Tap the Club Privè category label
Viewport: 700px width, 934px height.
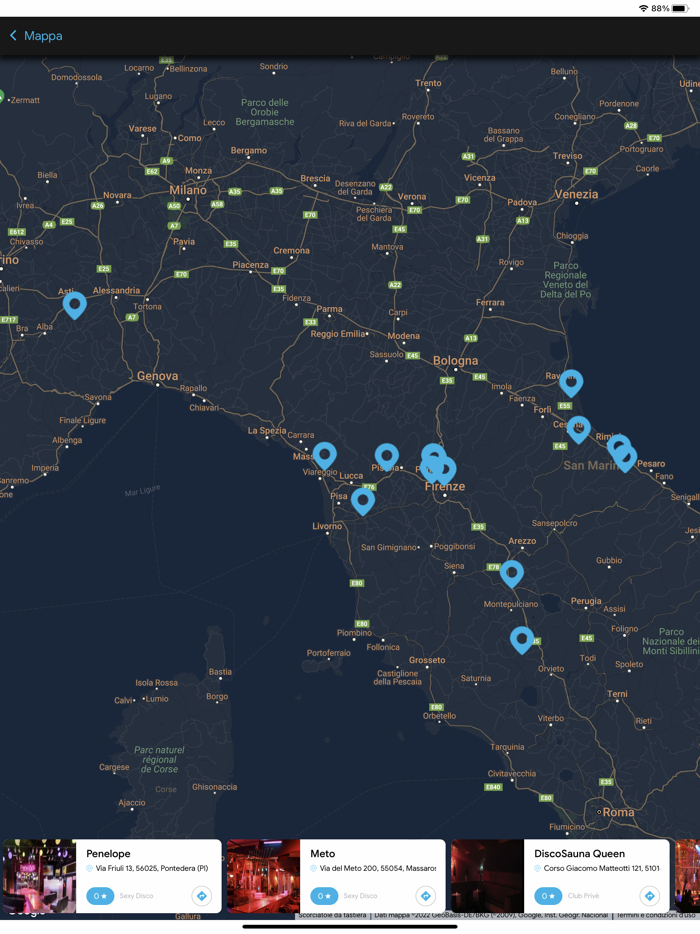point(583,896)
